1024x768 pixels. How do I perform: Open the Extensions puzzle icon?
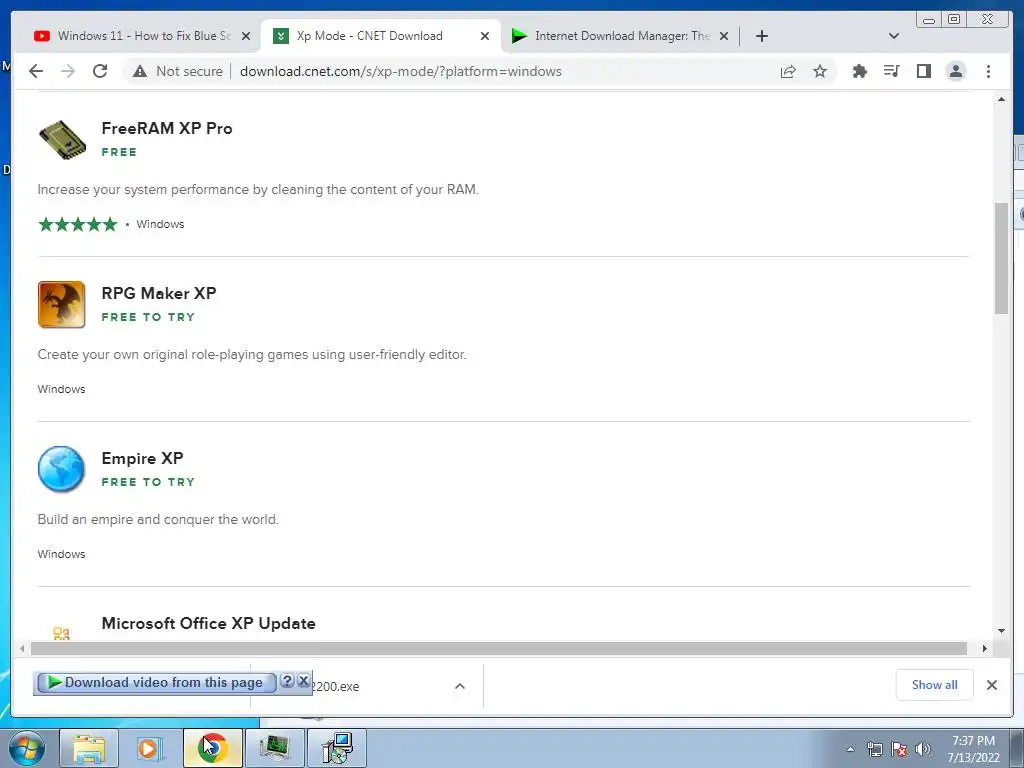pos(859,71)
